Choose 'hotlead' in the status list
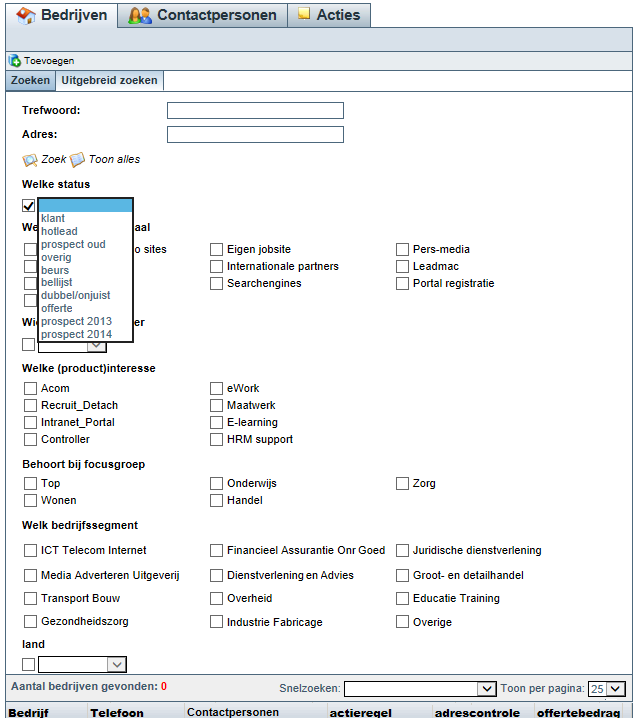 [86, 231]
